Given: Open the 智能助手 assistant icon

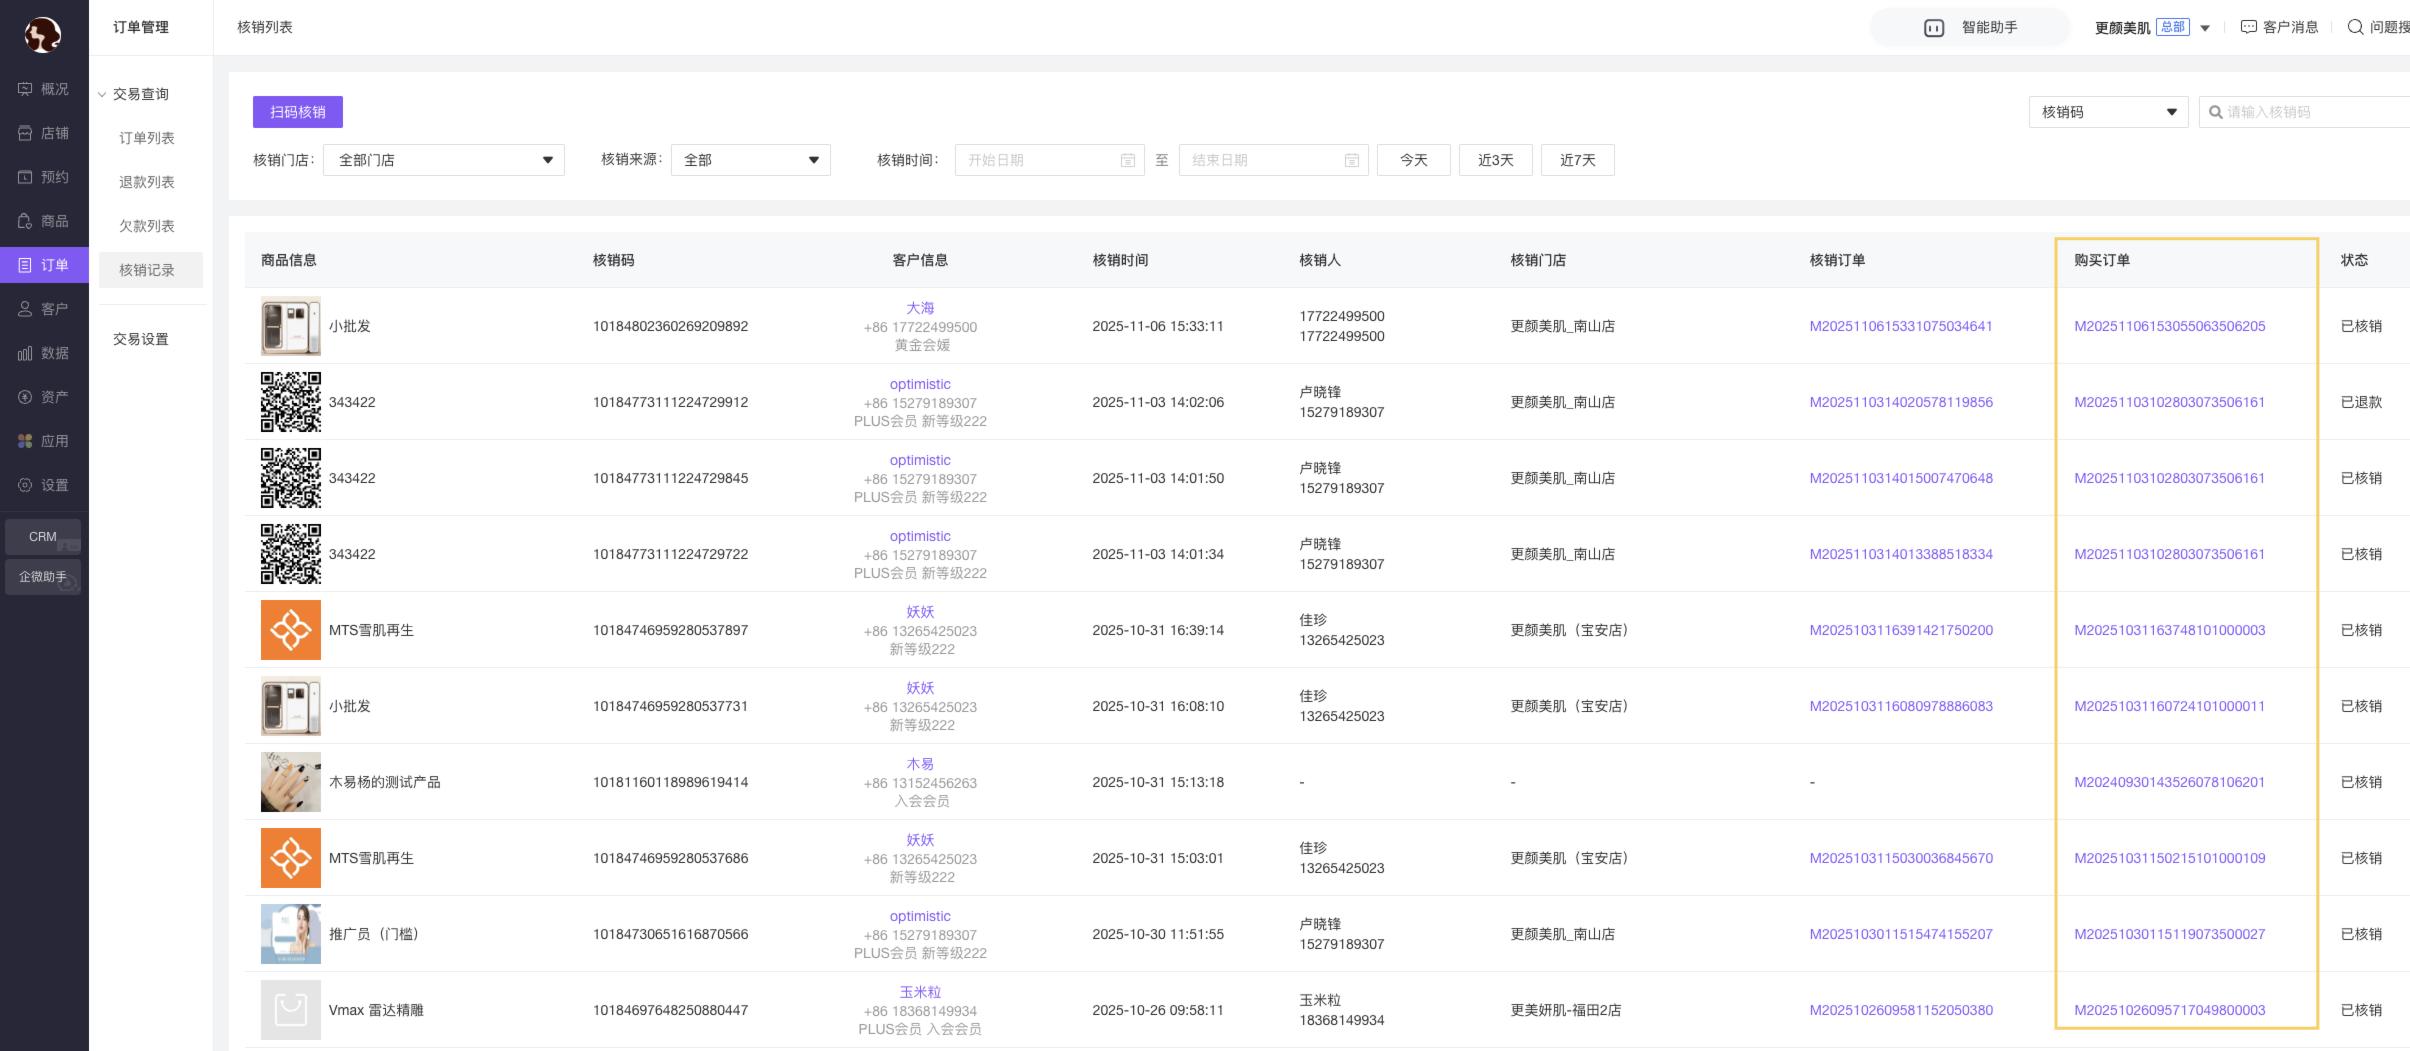Looking at the screenshot, I should click(1933, 28).
